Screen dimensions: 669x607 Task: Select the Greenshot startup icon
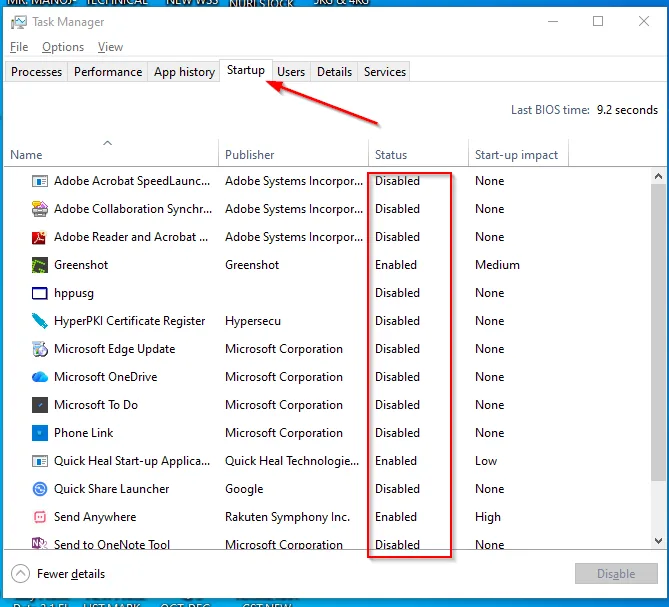coord(40,265)
